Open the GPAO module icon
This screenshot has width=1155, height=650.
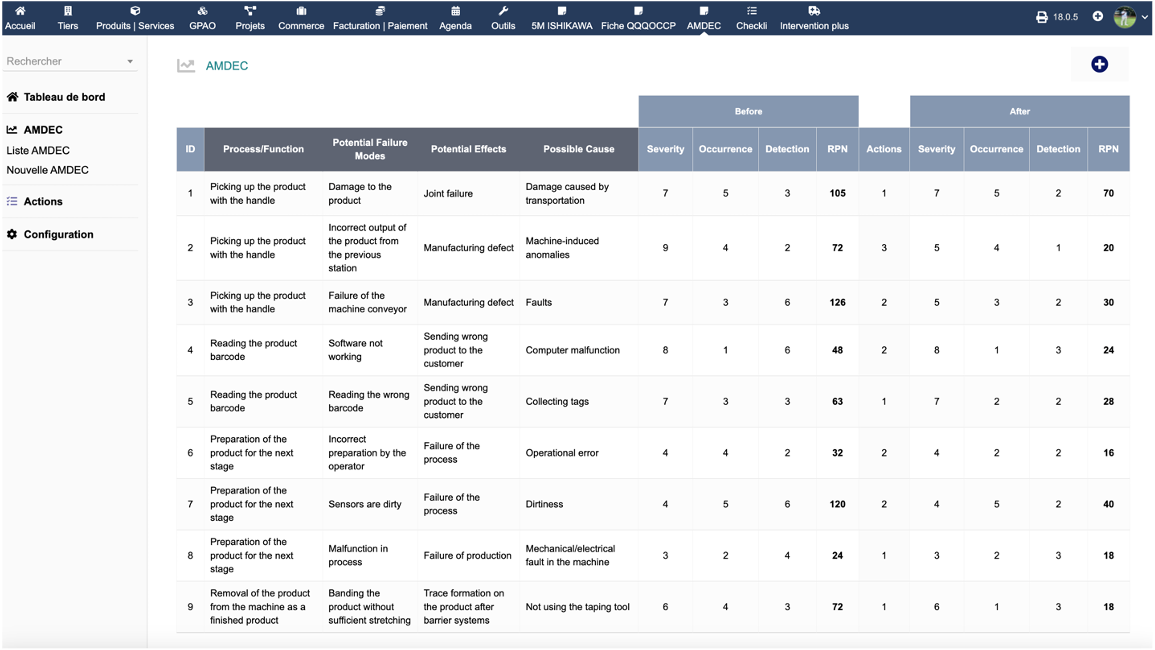(x=202, y=11)
